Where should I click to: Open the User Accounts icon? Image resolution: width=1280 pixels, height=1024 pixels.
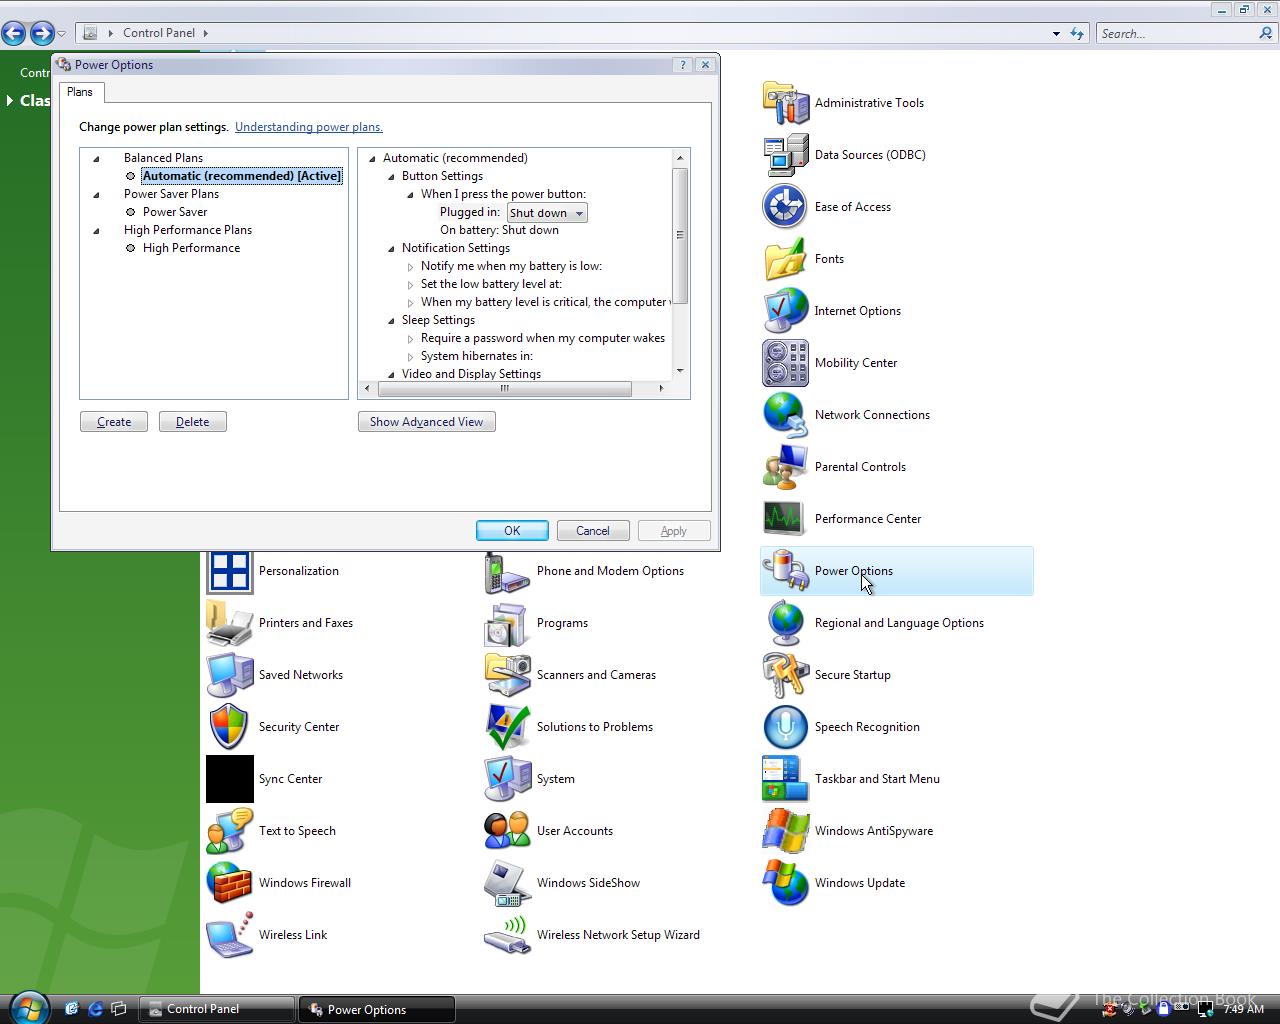[x=507, y=831]
